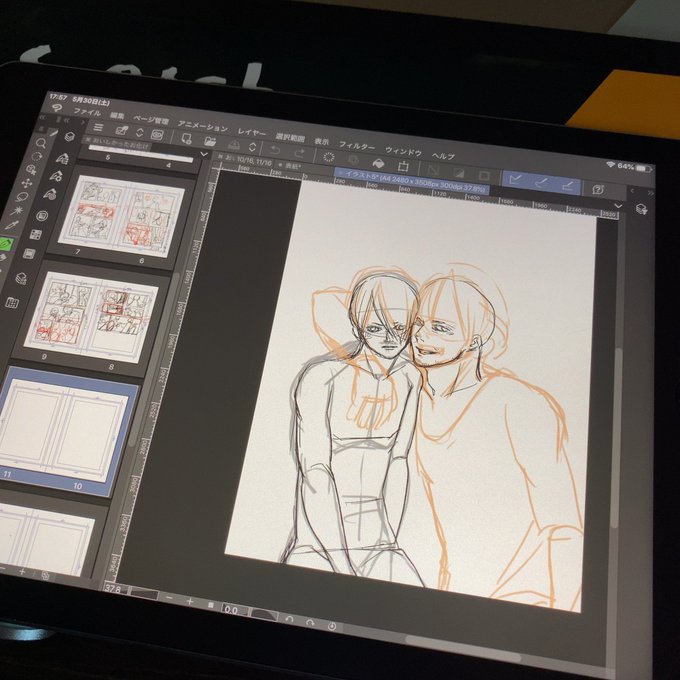Expand the canvas tab list chevron
Screen dimensions: 680x680
[x=618, y=206]
